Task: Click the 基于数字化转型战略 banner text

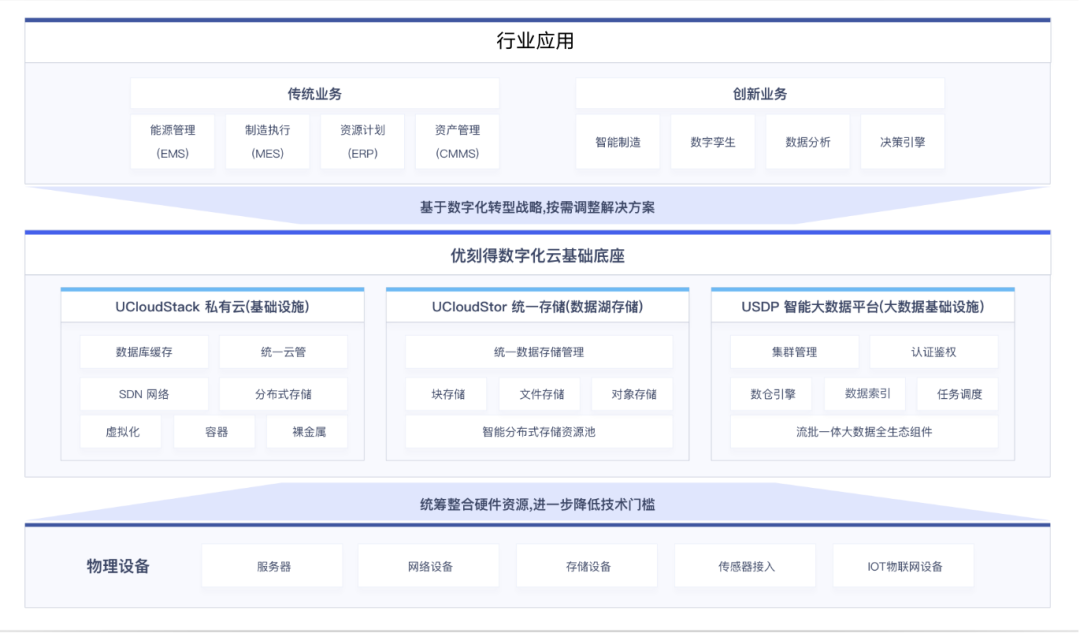Action: [x=537, y=207]
